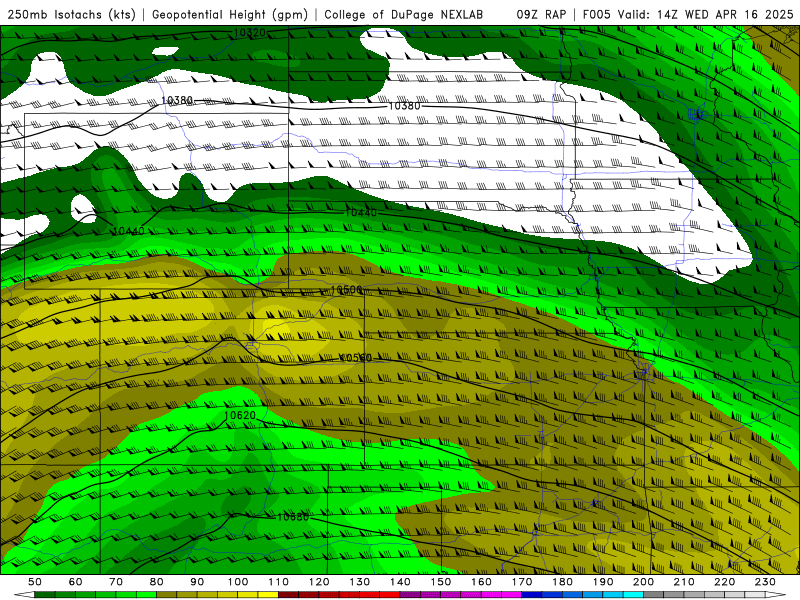This screenshot has width=800, height=600.
Task: Click the 10320 height contour label
Action: click(249, 33)
